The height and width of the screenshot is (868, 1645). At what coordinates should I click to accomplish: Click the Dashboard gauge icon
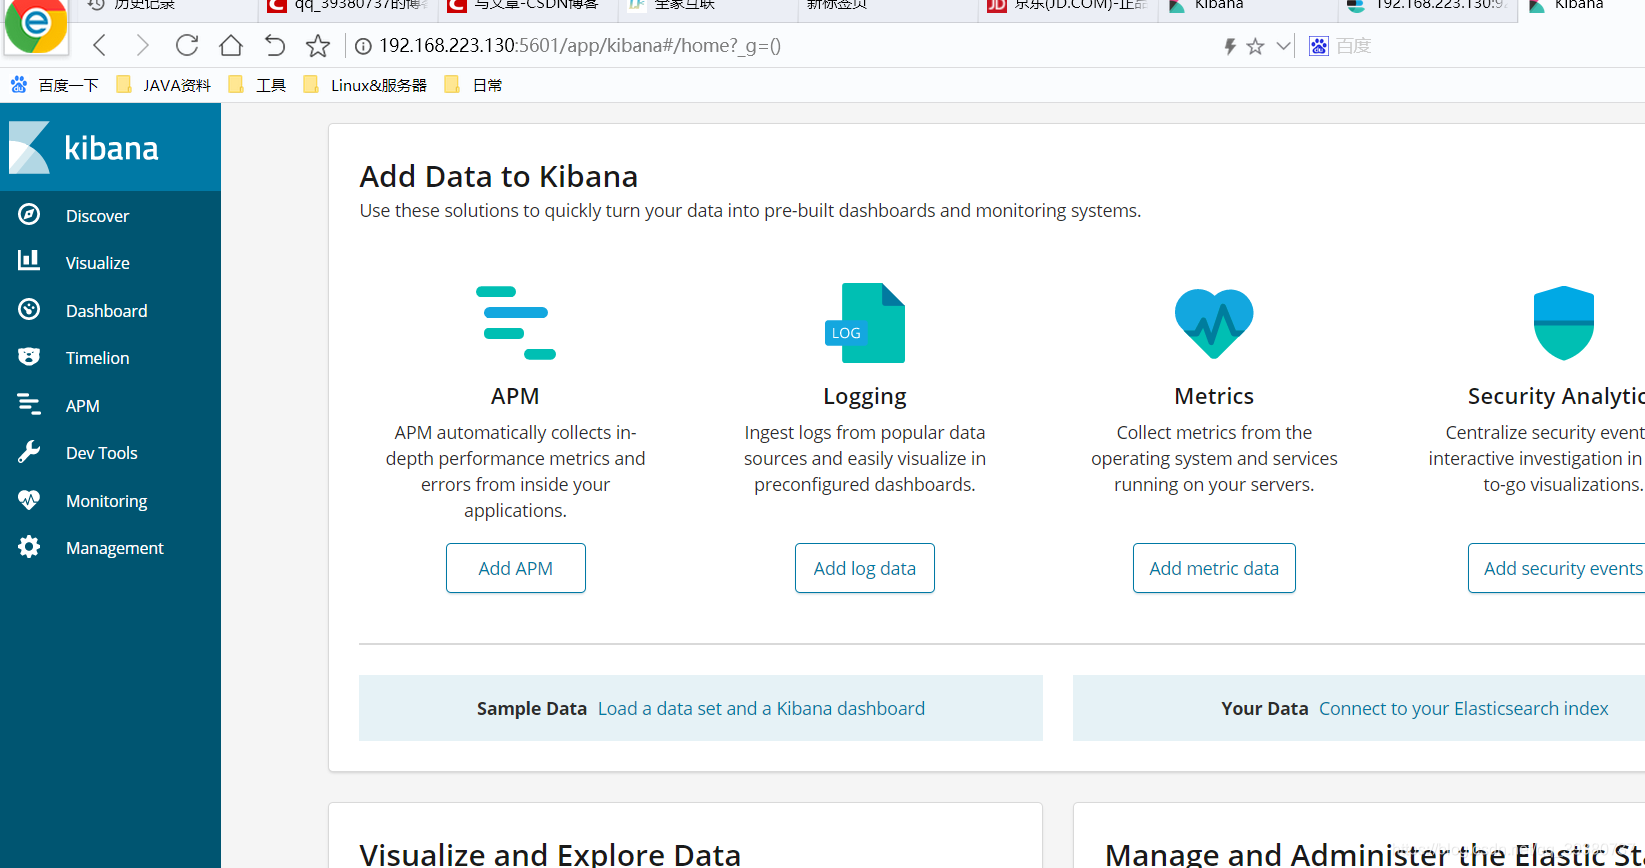[x=29, y=309]
